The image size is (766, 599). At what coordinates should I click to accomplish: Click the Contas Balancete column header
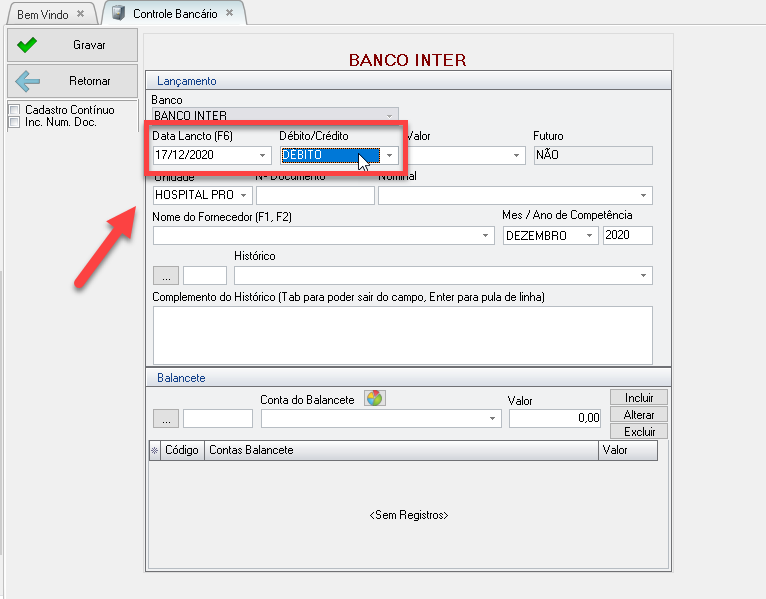click(x=401, y=450)
